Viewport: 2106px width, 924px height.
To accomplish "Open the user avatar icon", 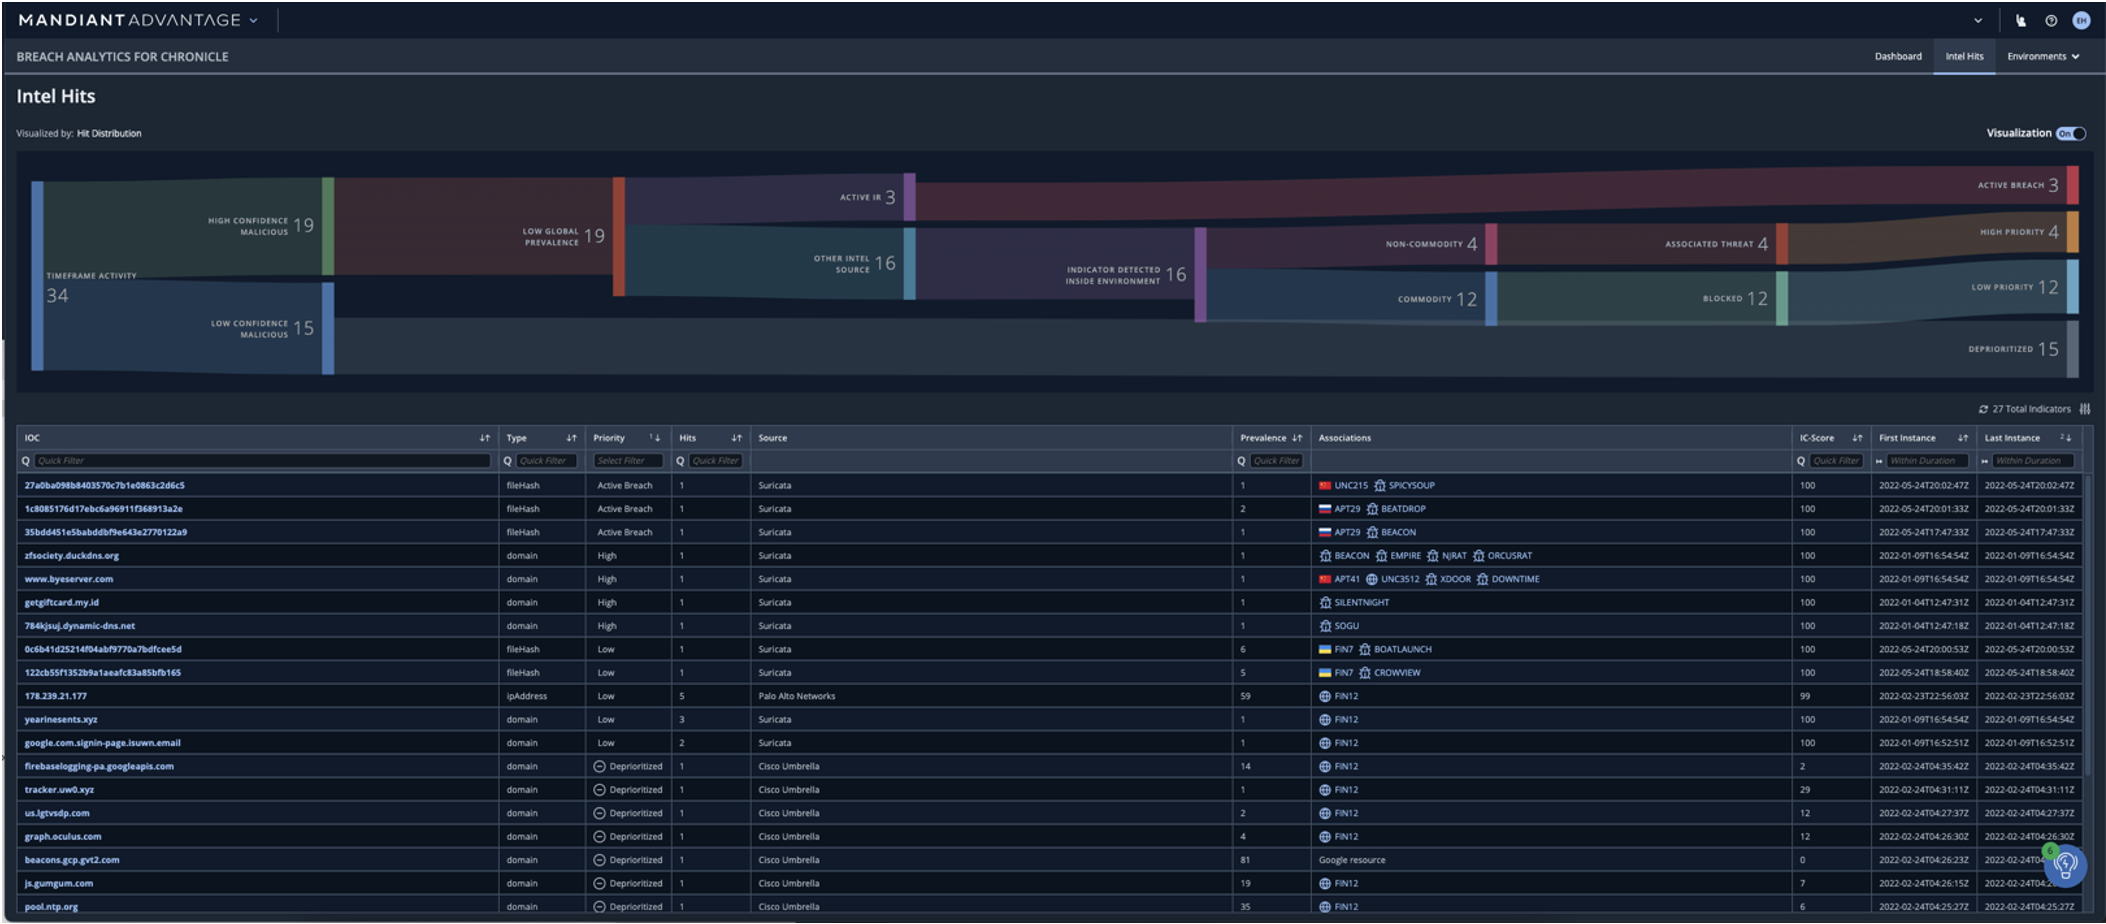I will click(x=2081, y=20).
